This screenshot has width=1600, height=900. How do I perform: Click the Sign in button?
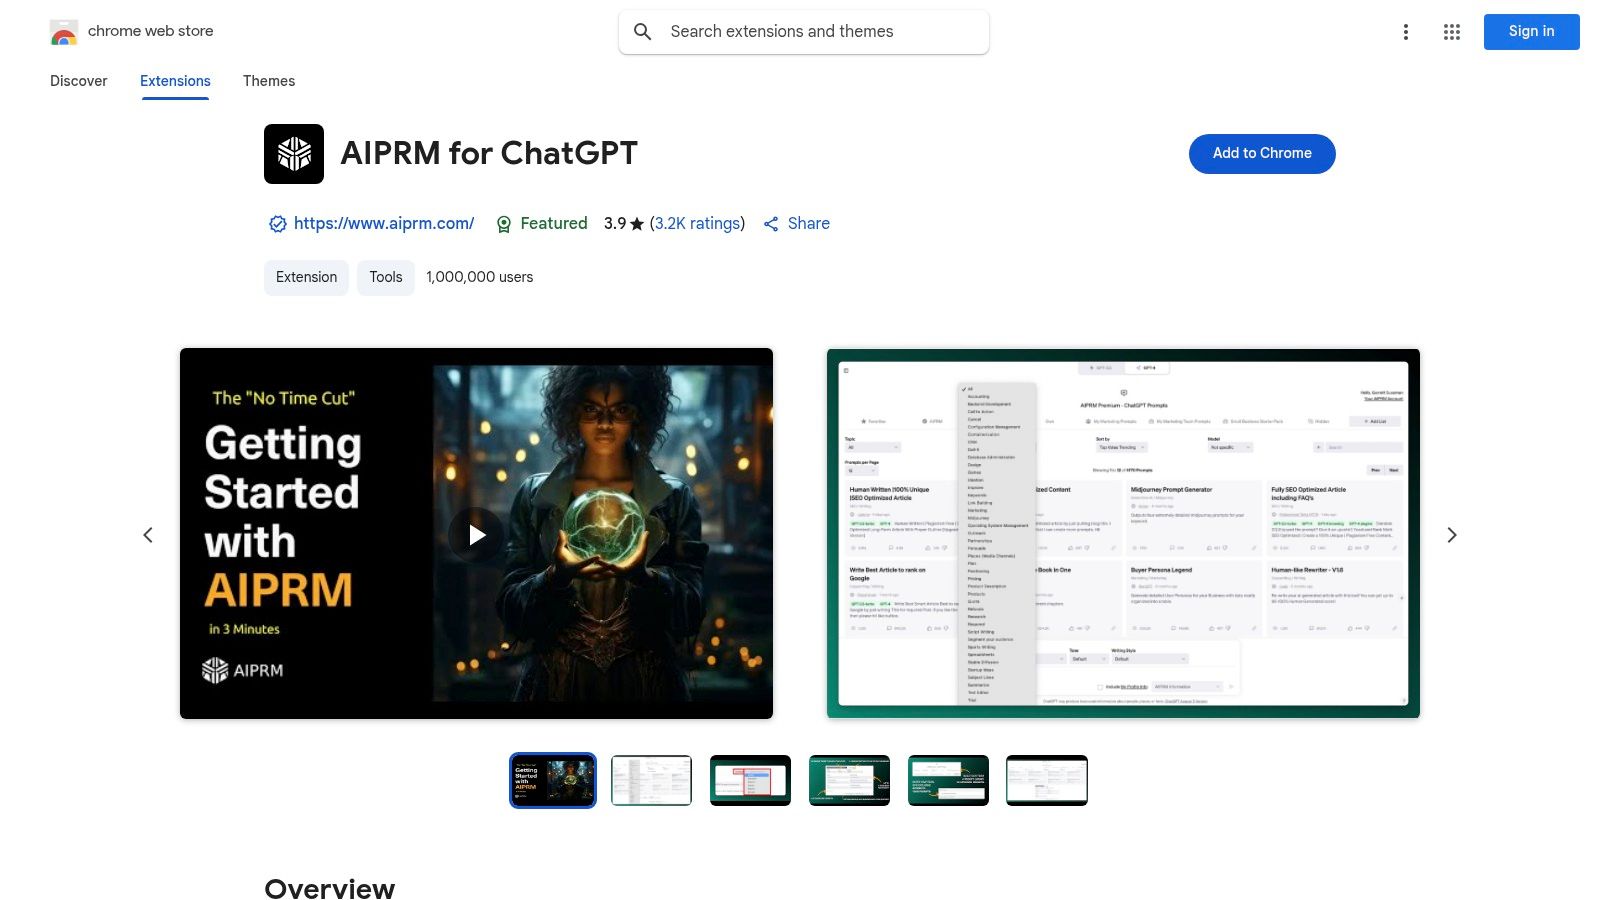1531,31
